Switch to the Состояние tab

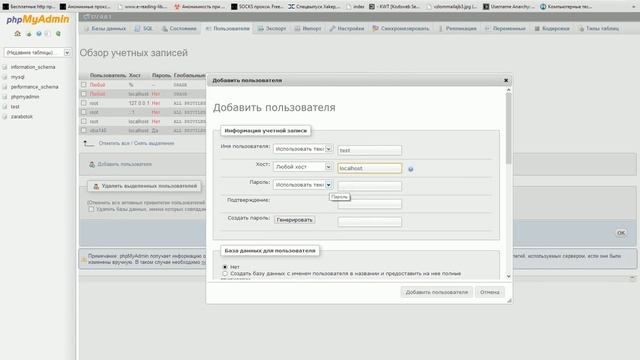(x=179, y=29)
